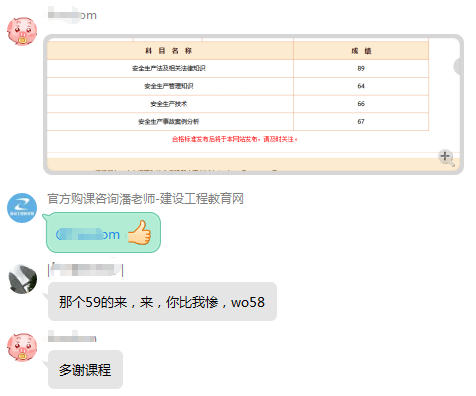Enlarge the image with magnifier plus icon
476x396 pixels.
click(x=447, y=157)
